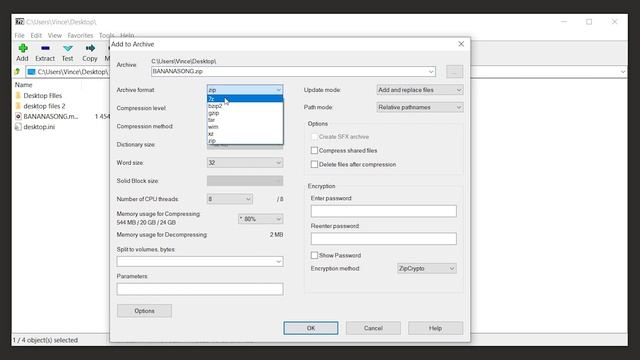Choose gzip from the format list

[x=245, y=113]
